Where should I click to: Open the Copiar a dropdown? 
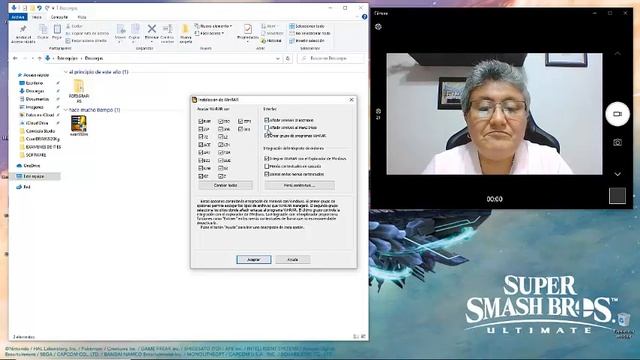[134, 41]
